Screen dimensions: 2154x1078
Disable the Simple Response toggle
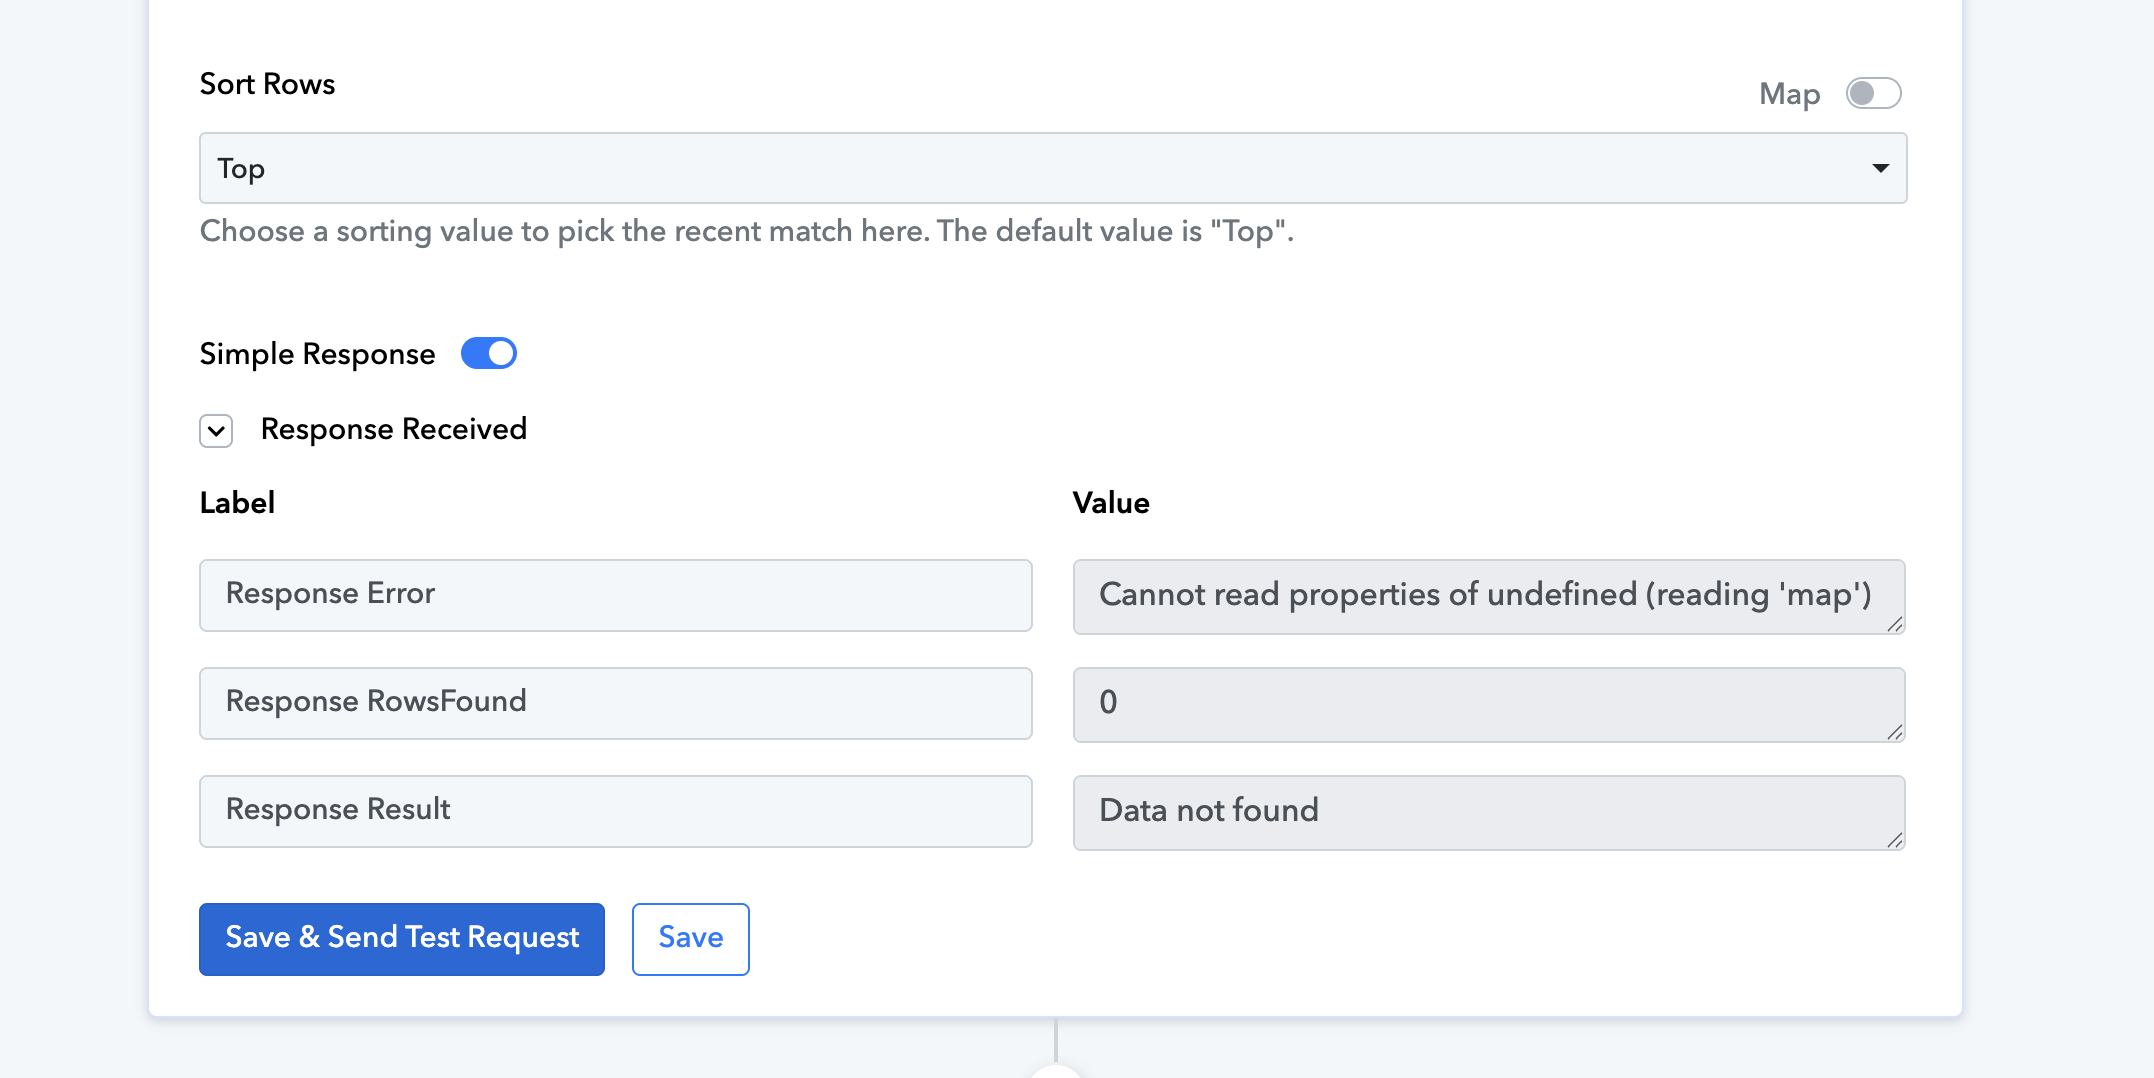[x=488, y=353]
